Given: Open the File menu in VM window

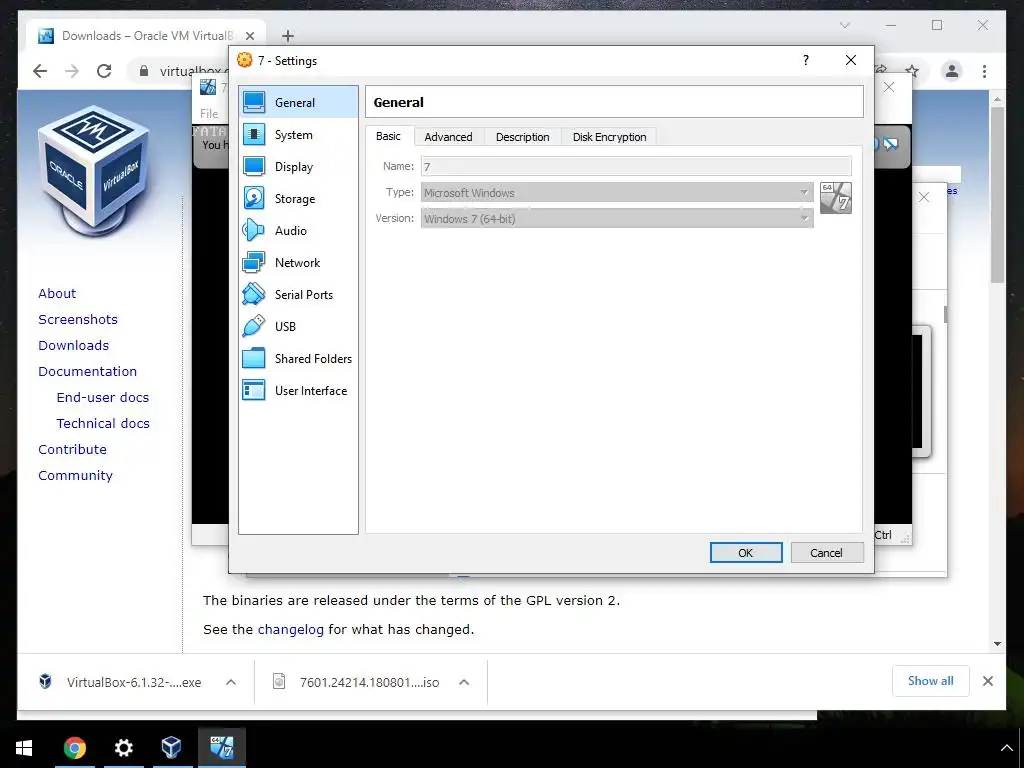Looking at the screenshot, I should point(209,114).
